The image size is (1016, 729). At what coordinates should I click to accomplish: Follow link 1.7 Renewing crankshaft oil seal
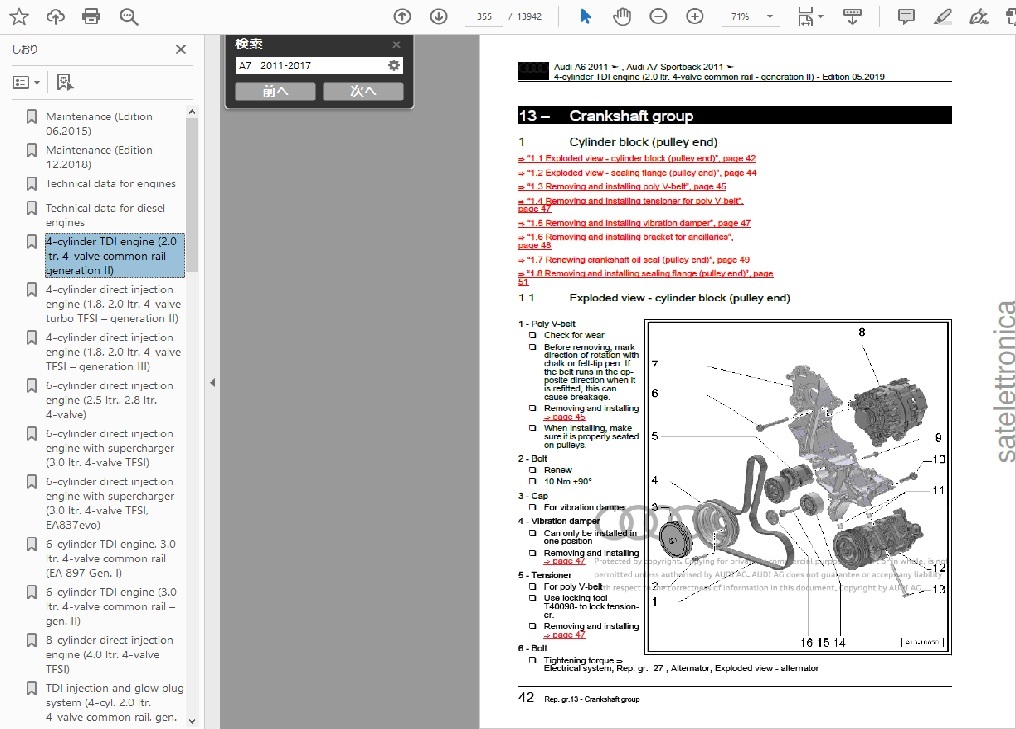tap(634, 260)
